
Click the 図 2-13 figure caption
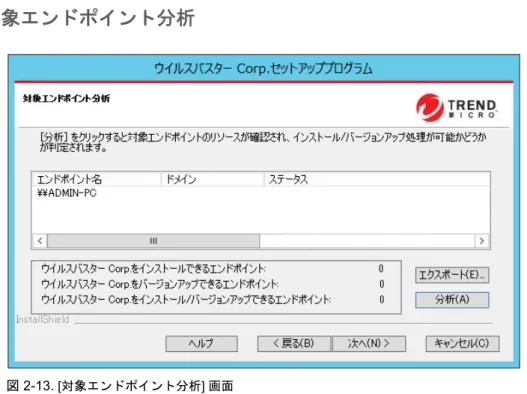120,386
